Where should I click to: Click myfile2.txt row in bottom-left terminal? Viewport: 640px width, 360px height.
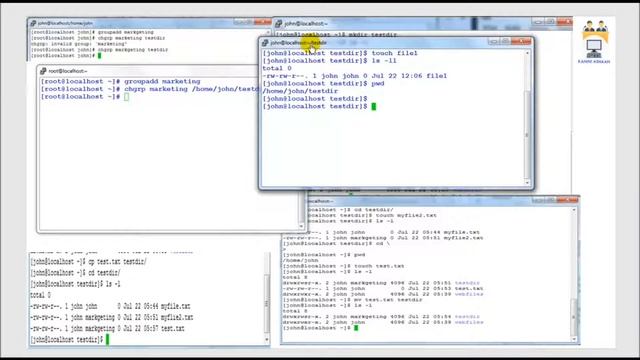(111, 317)
